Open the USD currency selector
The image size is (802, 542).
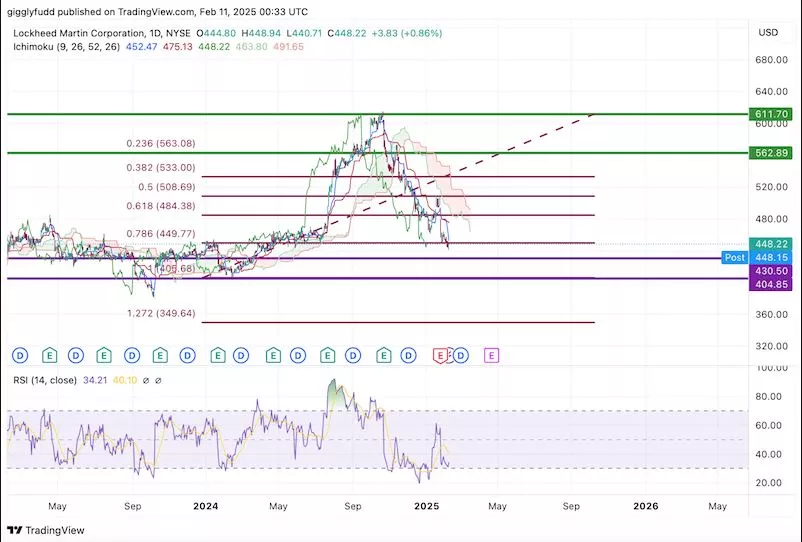click(768, 33)
